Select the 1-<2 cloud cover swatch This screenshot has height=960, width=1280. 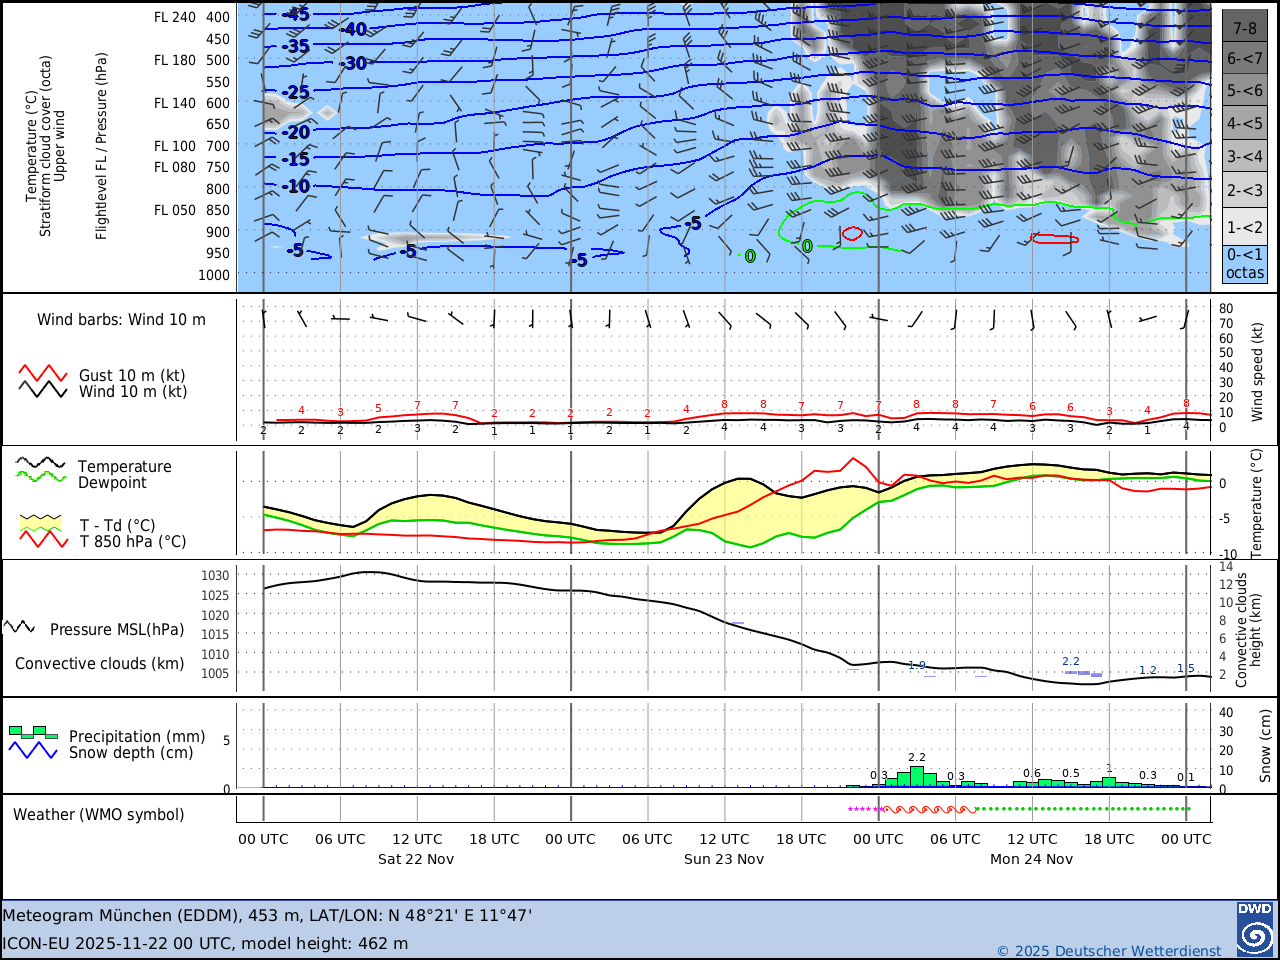[1245, 227]
